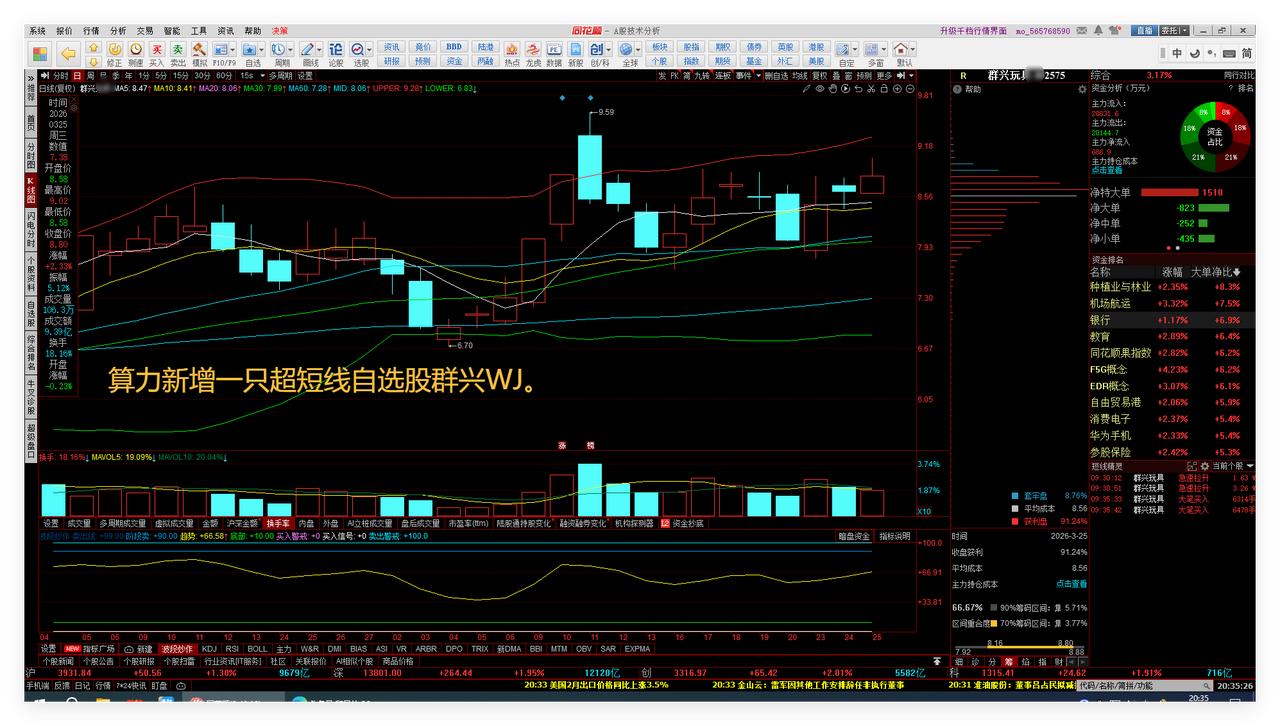This screenshot has height=726, width=1280.
Task: Switch to 15分 minute period
Action: click(x=180, y=75)
